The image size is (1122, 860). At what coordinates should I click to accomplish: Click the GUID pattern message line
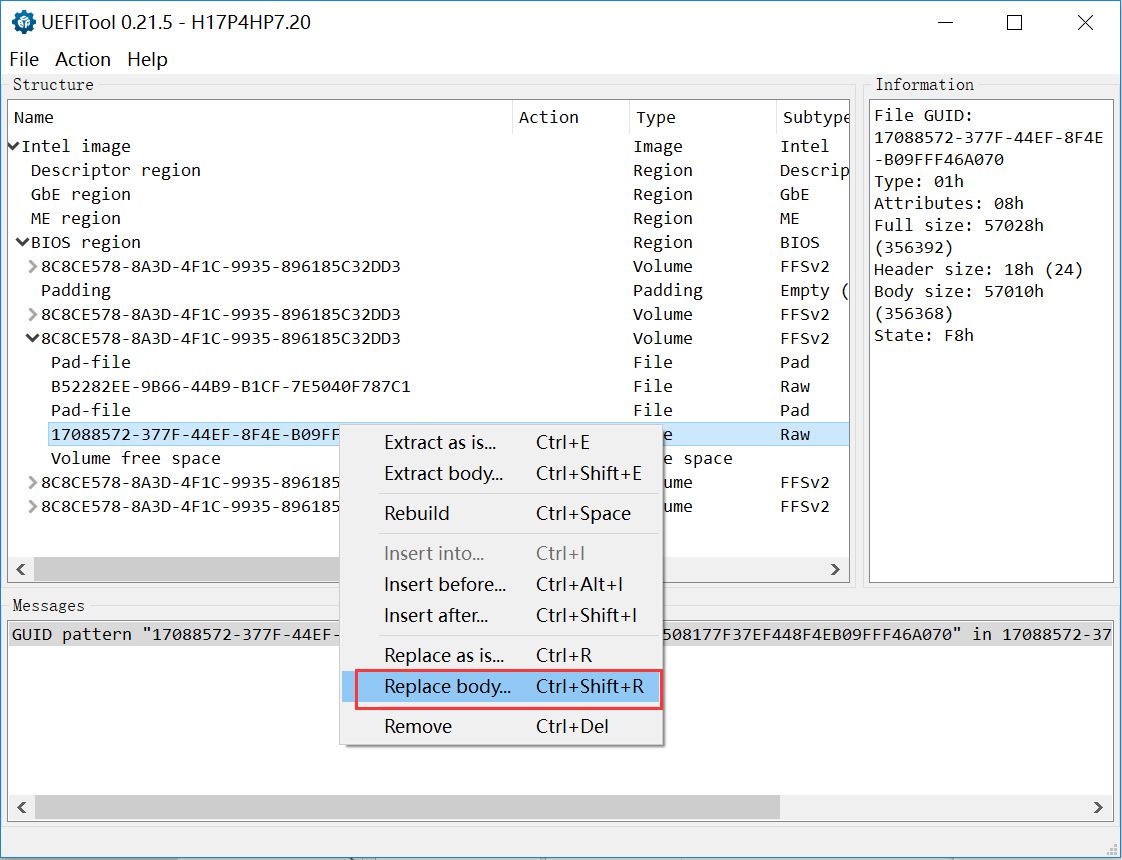(x=561, y=635)
